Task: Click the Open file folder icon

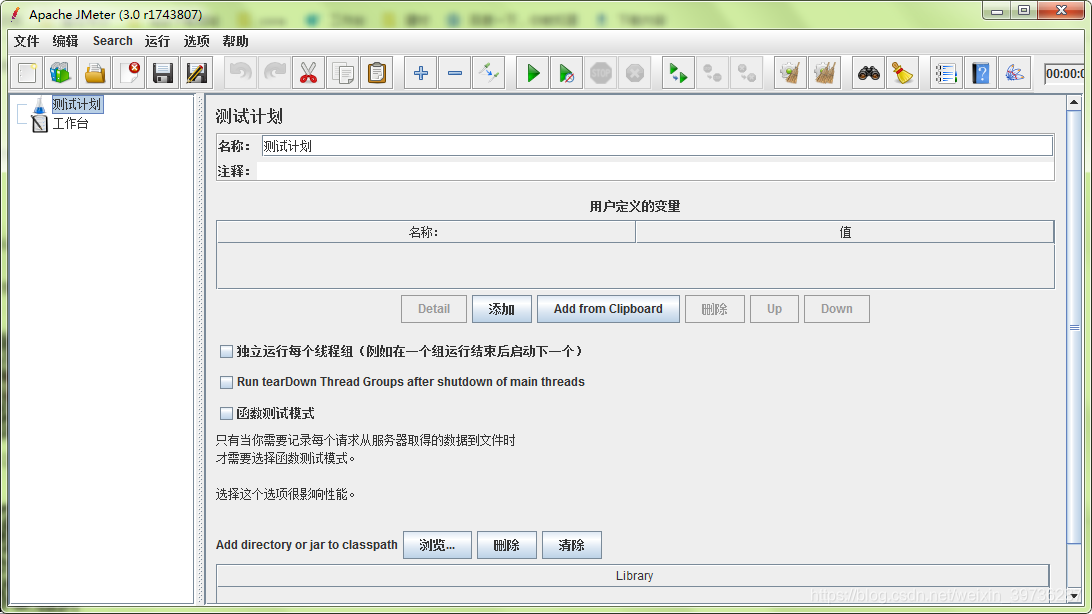Action: 95,73
